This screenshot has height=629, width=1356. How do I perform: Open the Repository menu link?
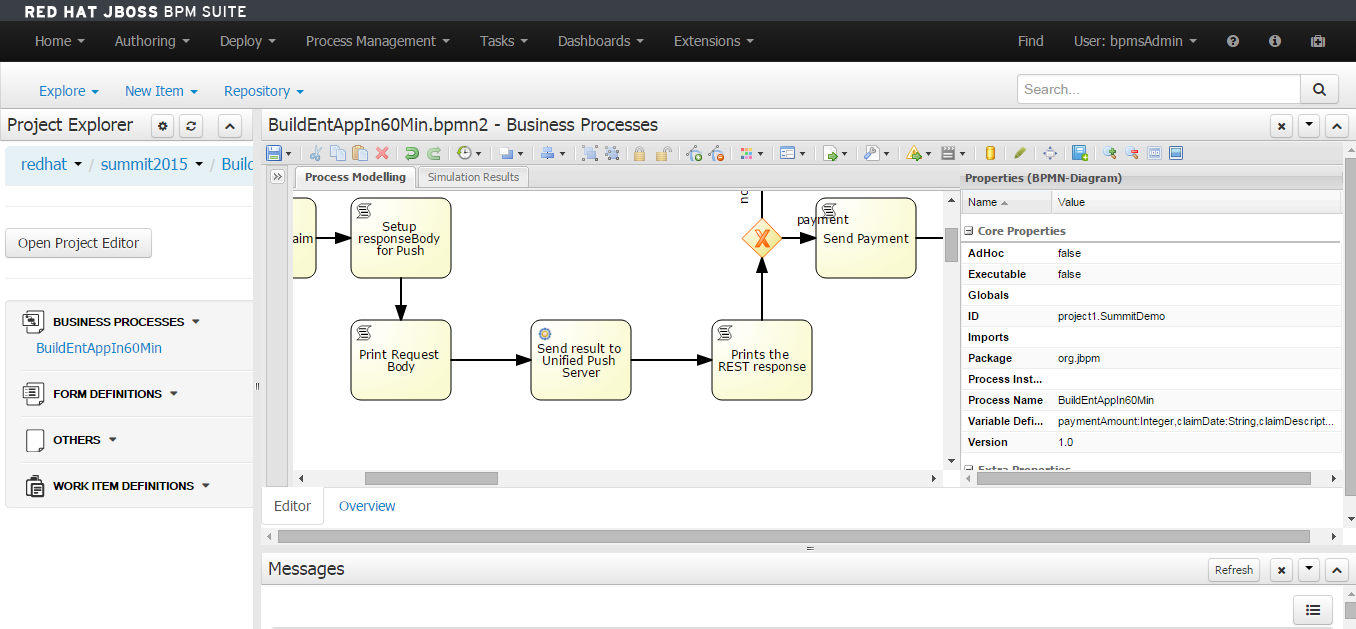pyautogui.click(x=264, y=91)
